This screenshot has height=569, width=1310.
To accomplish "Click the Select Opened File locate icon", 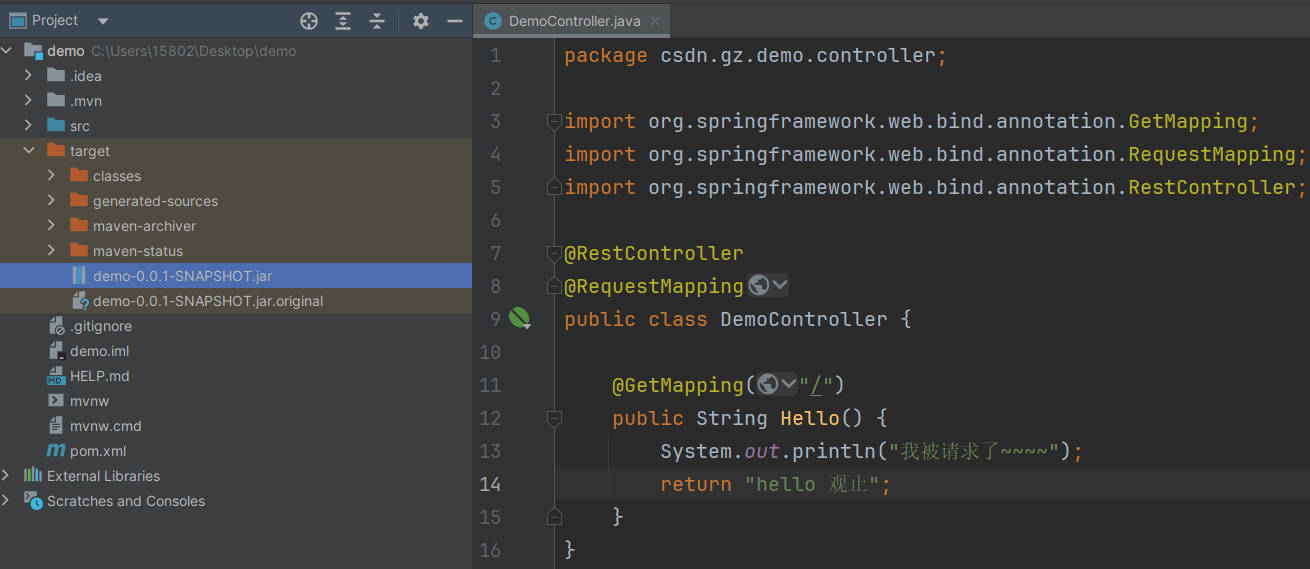I will point(309,21).
